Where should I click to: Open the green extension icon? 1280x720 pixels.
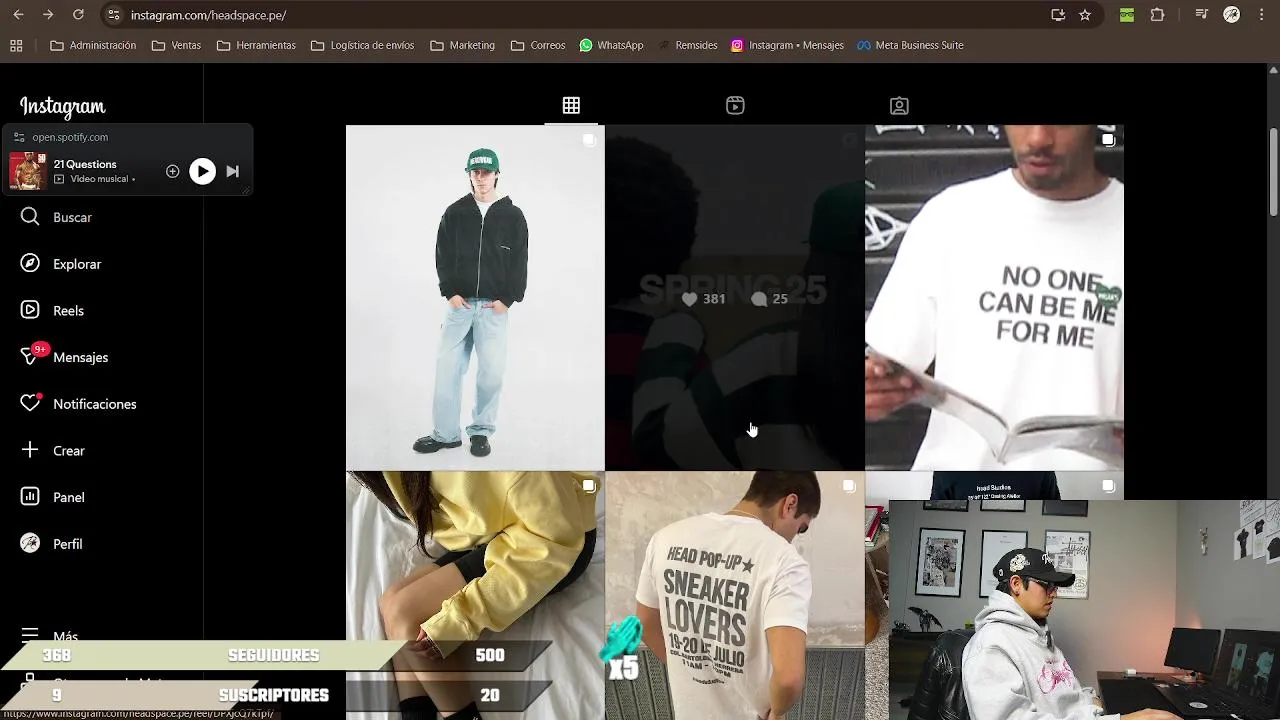[1127, 15]
